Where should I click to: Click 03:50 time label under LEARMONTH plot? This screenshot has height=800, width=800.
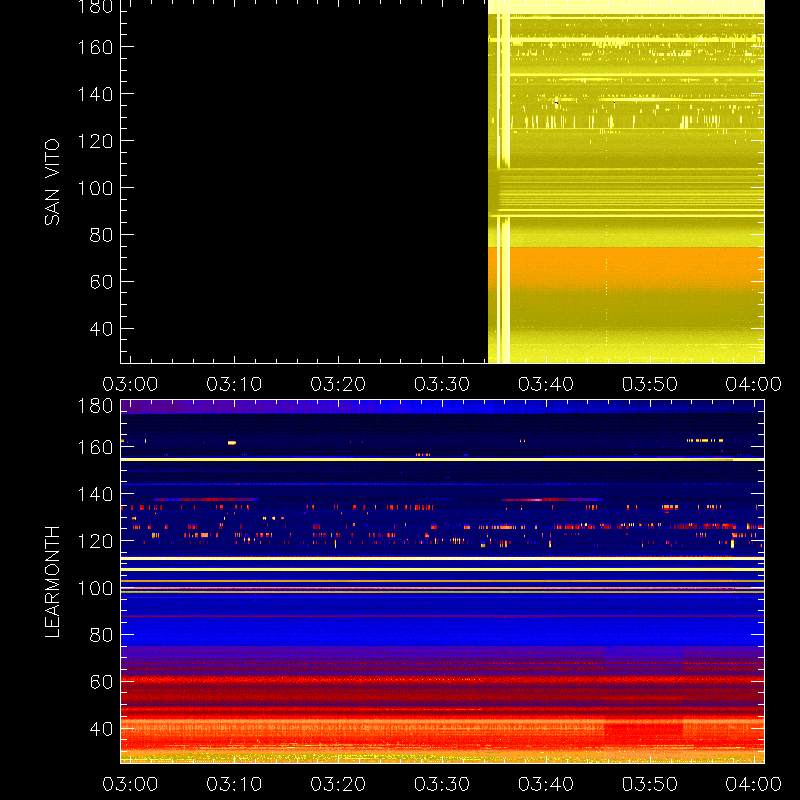pyautogui.click(x=649, y=784)
